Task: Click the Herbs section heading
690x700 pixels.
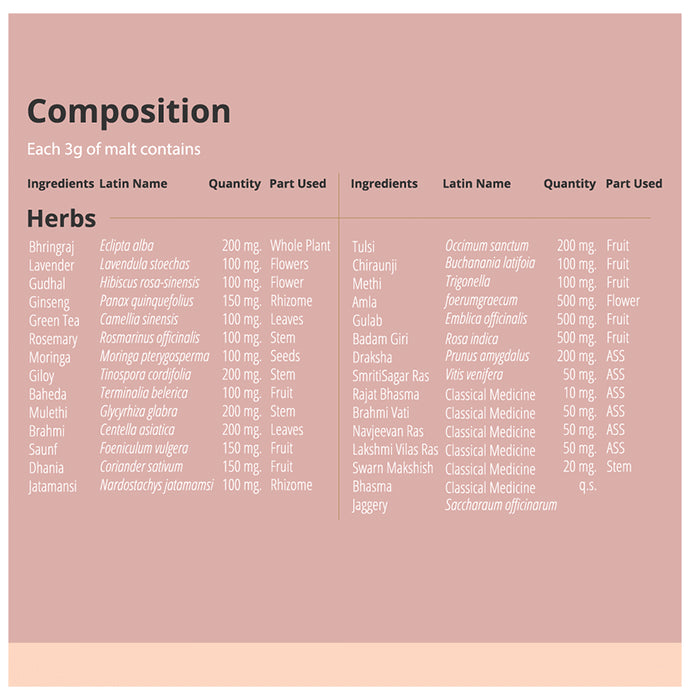Action: [x=61, y=218]
